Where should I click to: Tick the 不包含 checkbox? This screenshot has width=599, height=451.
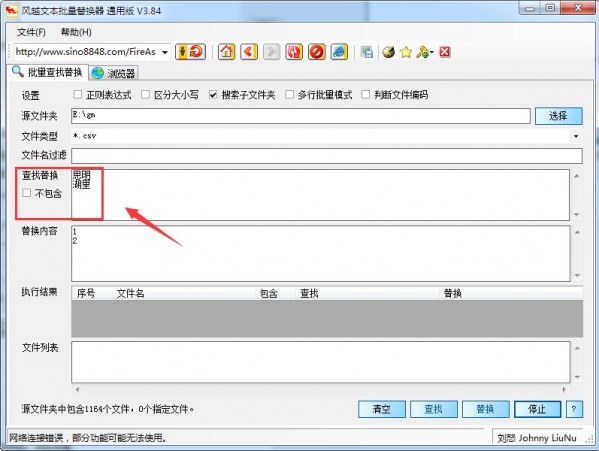click(x=26, y=193)
